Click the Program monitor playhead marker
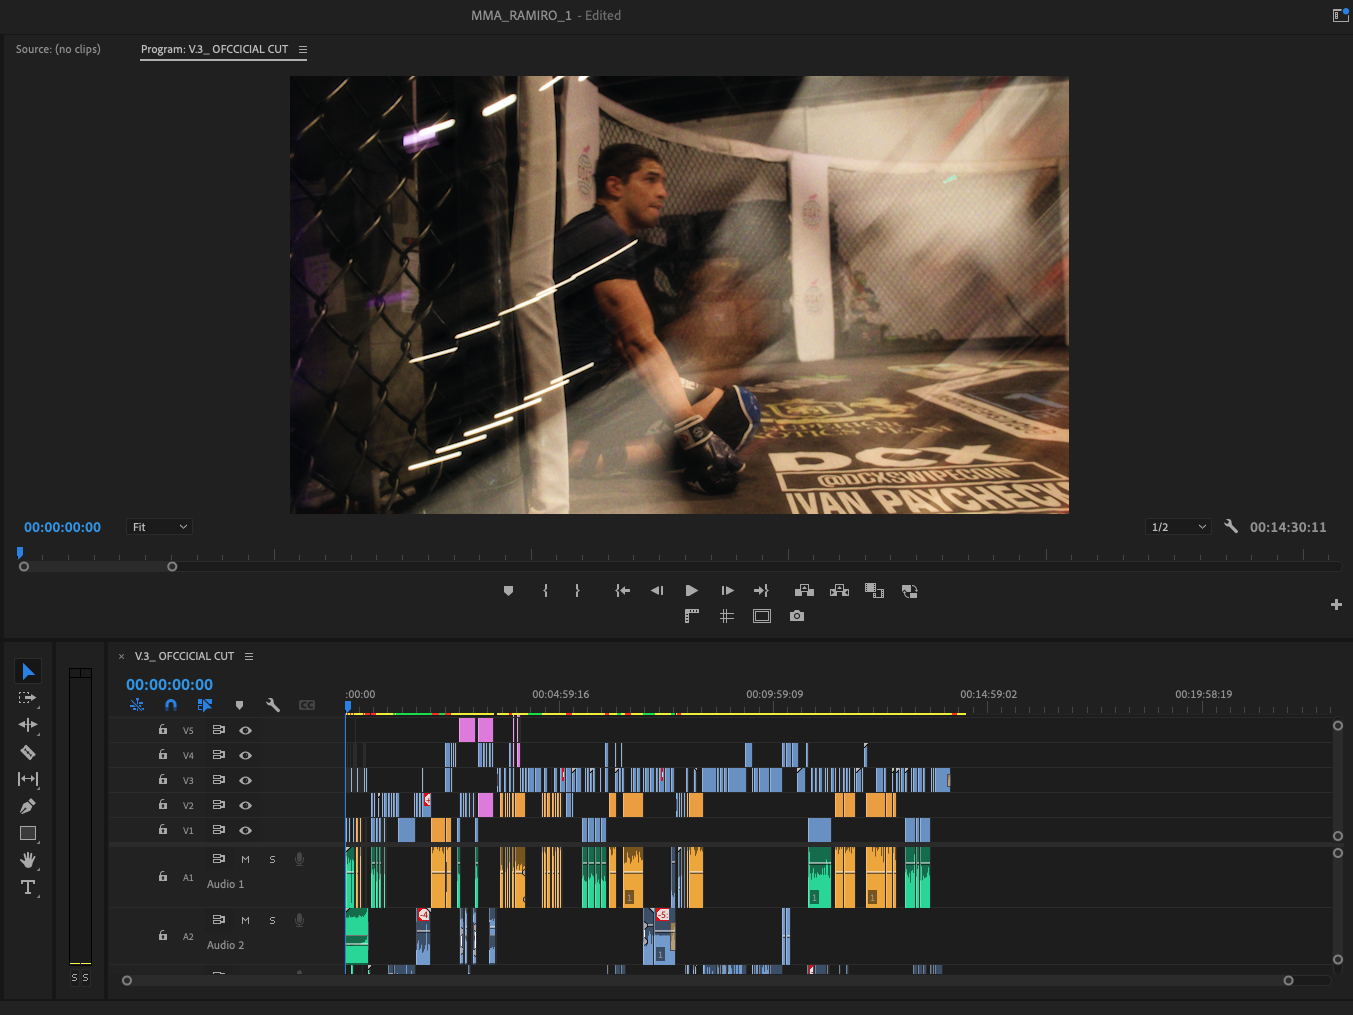Screen dimensions: 1353x1015 click(x=20, y=552)
